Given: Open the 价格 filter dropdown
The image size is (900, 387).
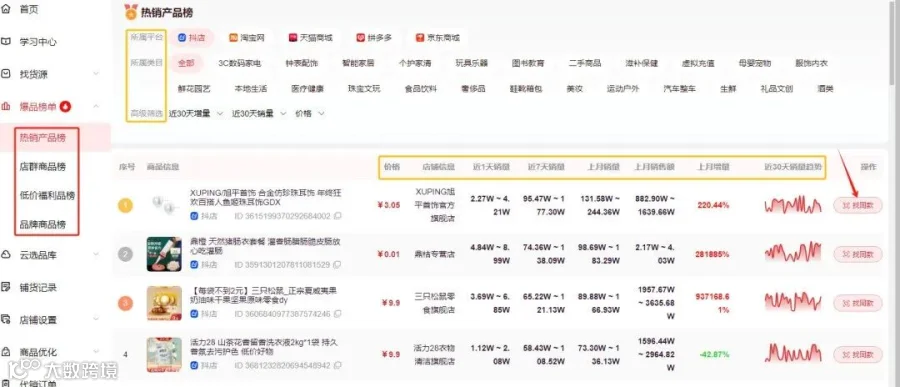Looking at the screenshot, I should pos(310,114).
